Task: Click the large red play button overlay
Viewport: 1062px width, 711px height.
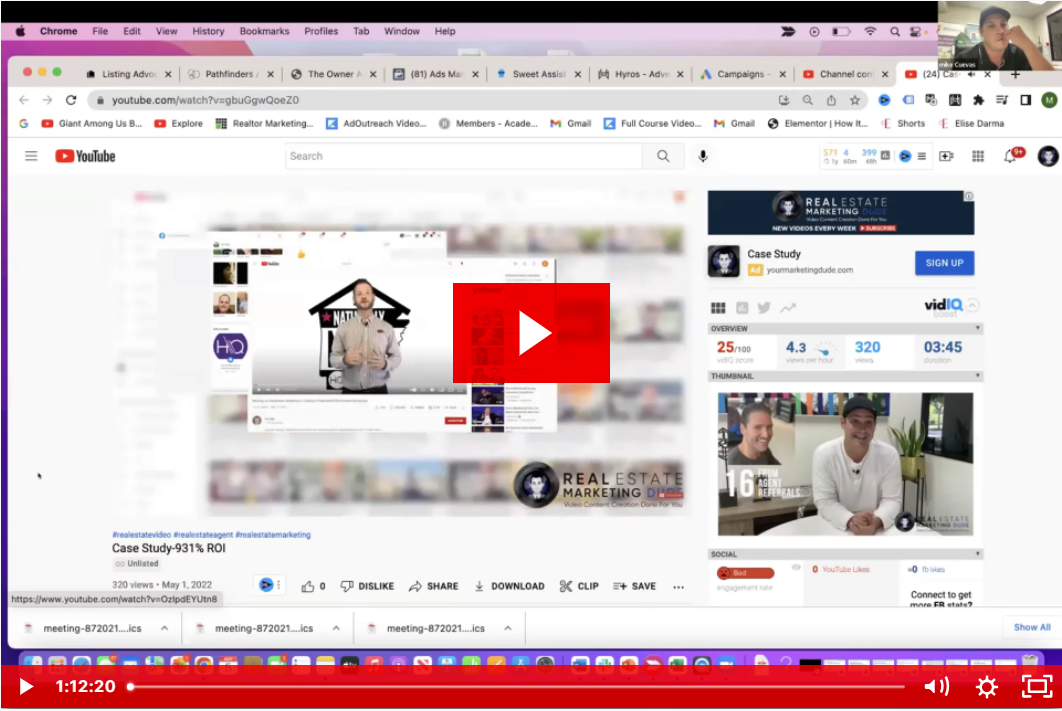Action: tap(531, 333)
